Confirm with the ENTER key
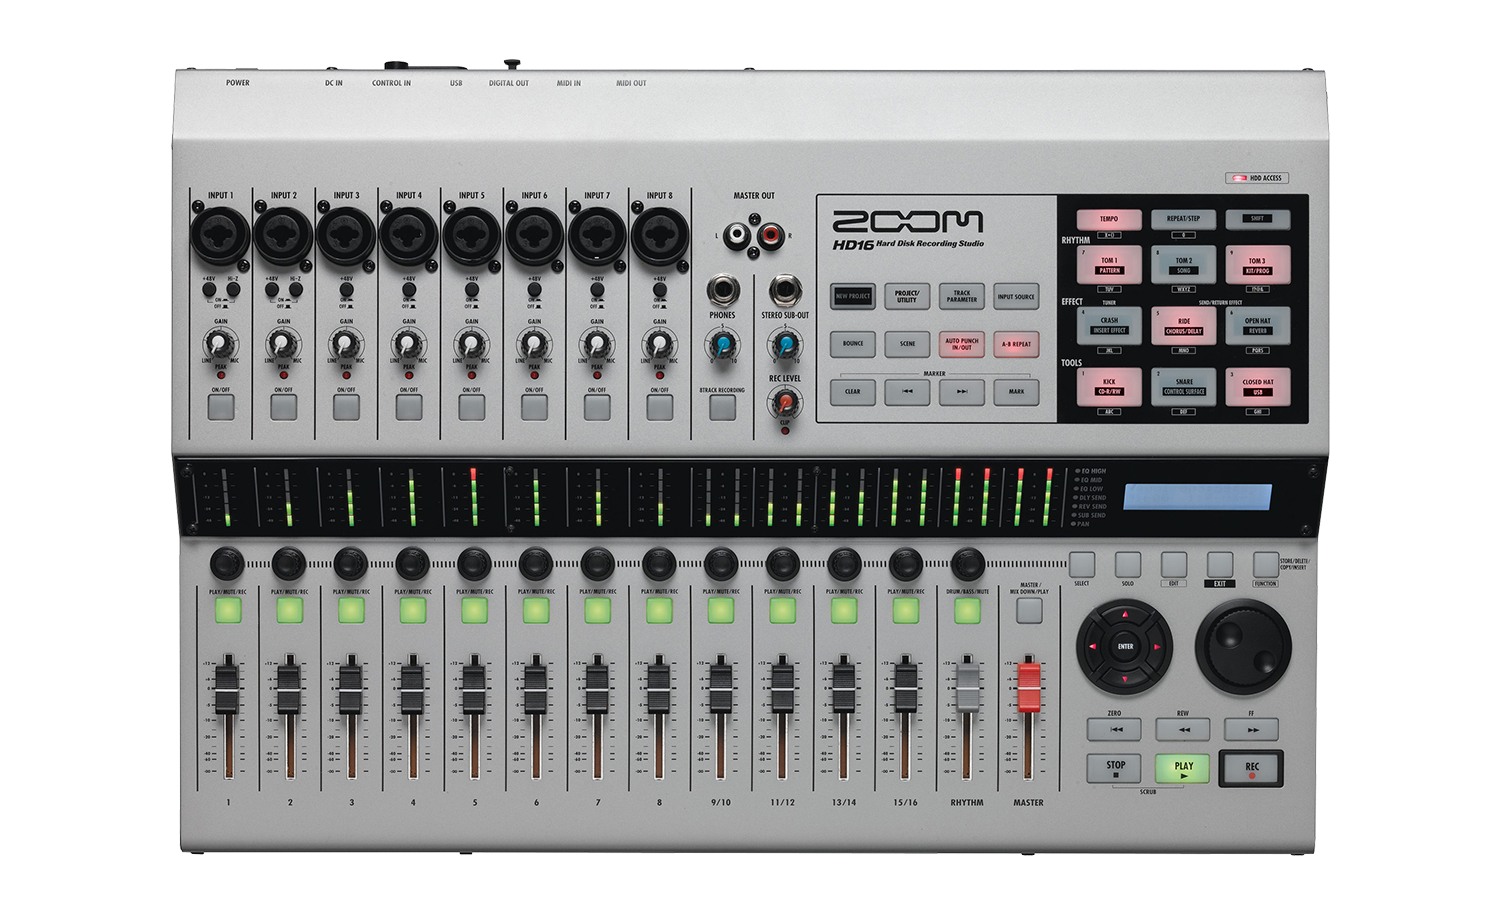Screen dimensions: 1500x900 (x=1125, y=647)
